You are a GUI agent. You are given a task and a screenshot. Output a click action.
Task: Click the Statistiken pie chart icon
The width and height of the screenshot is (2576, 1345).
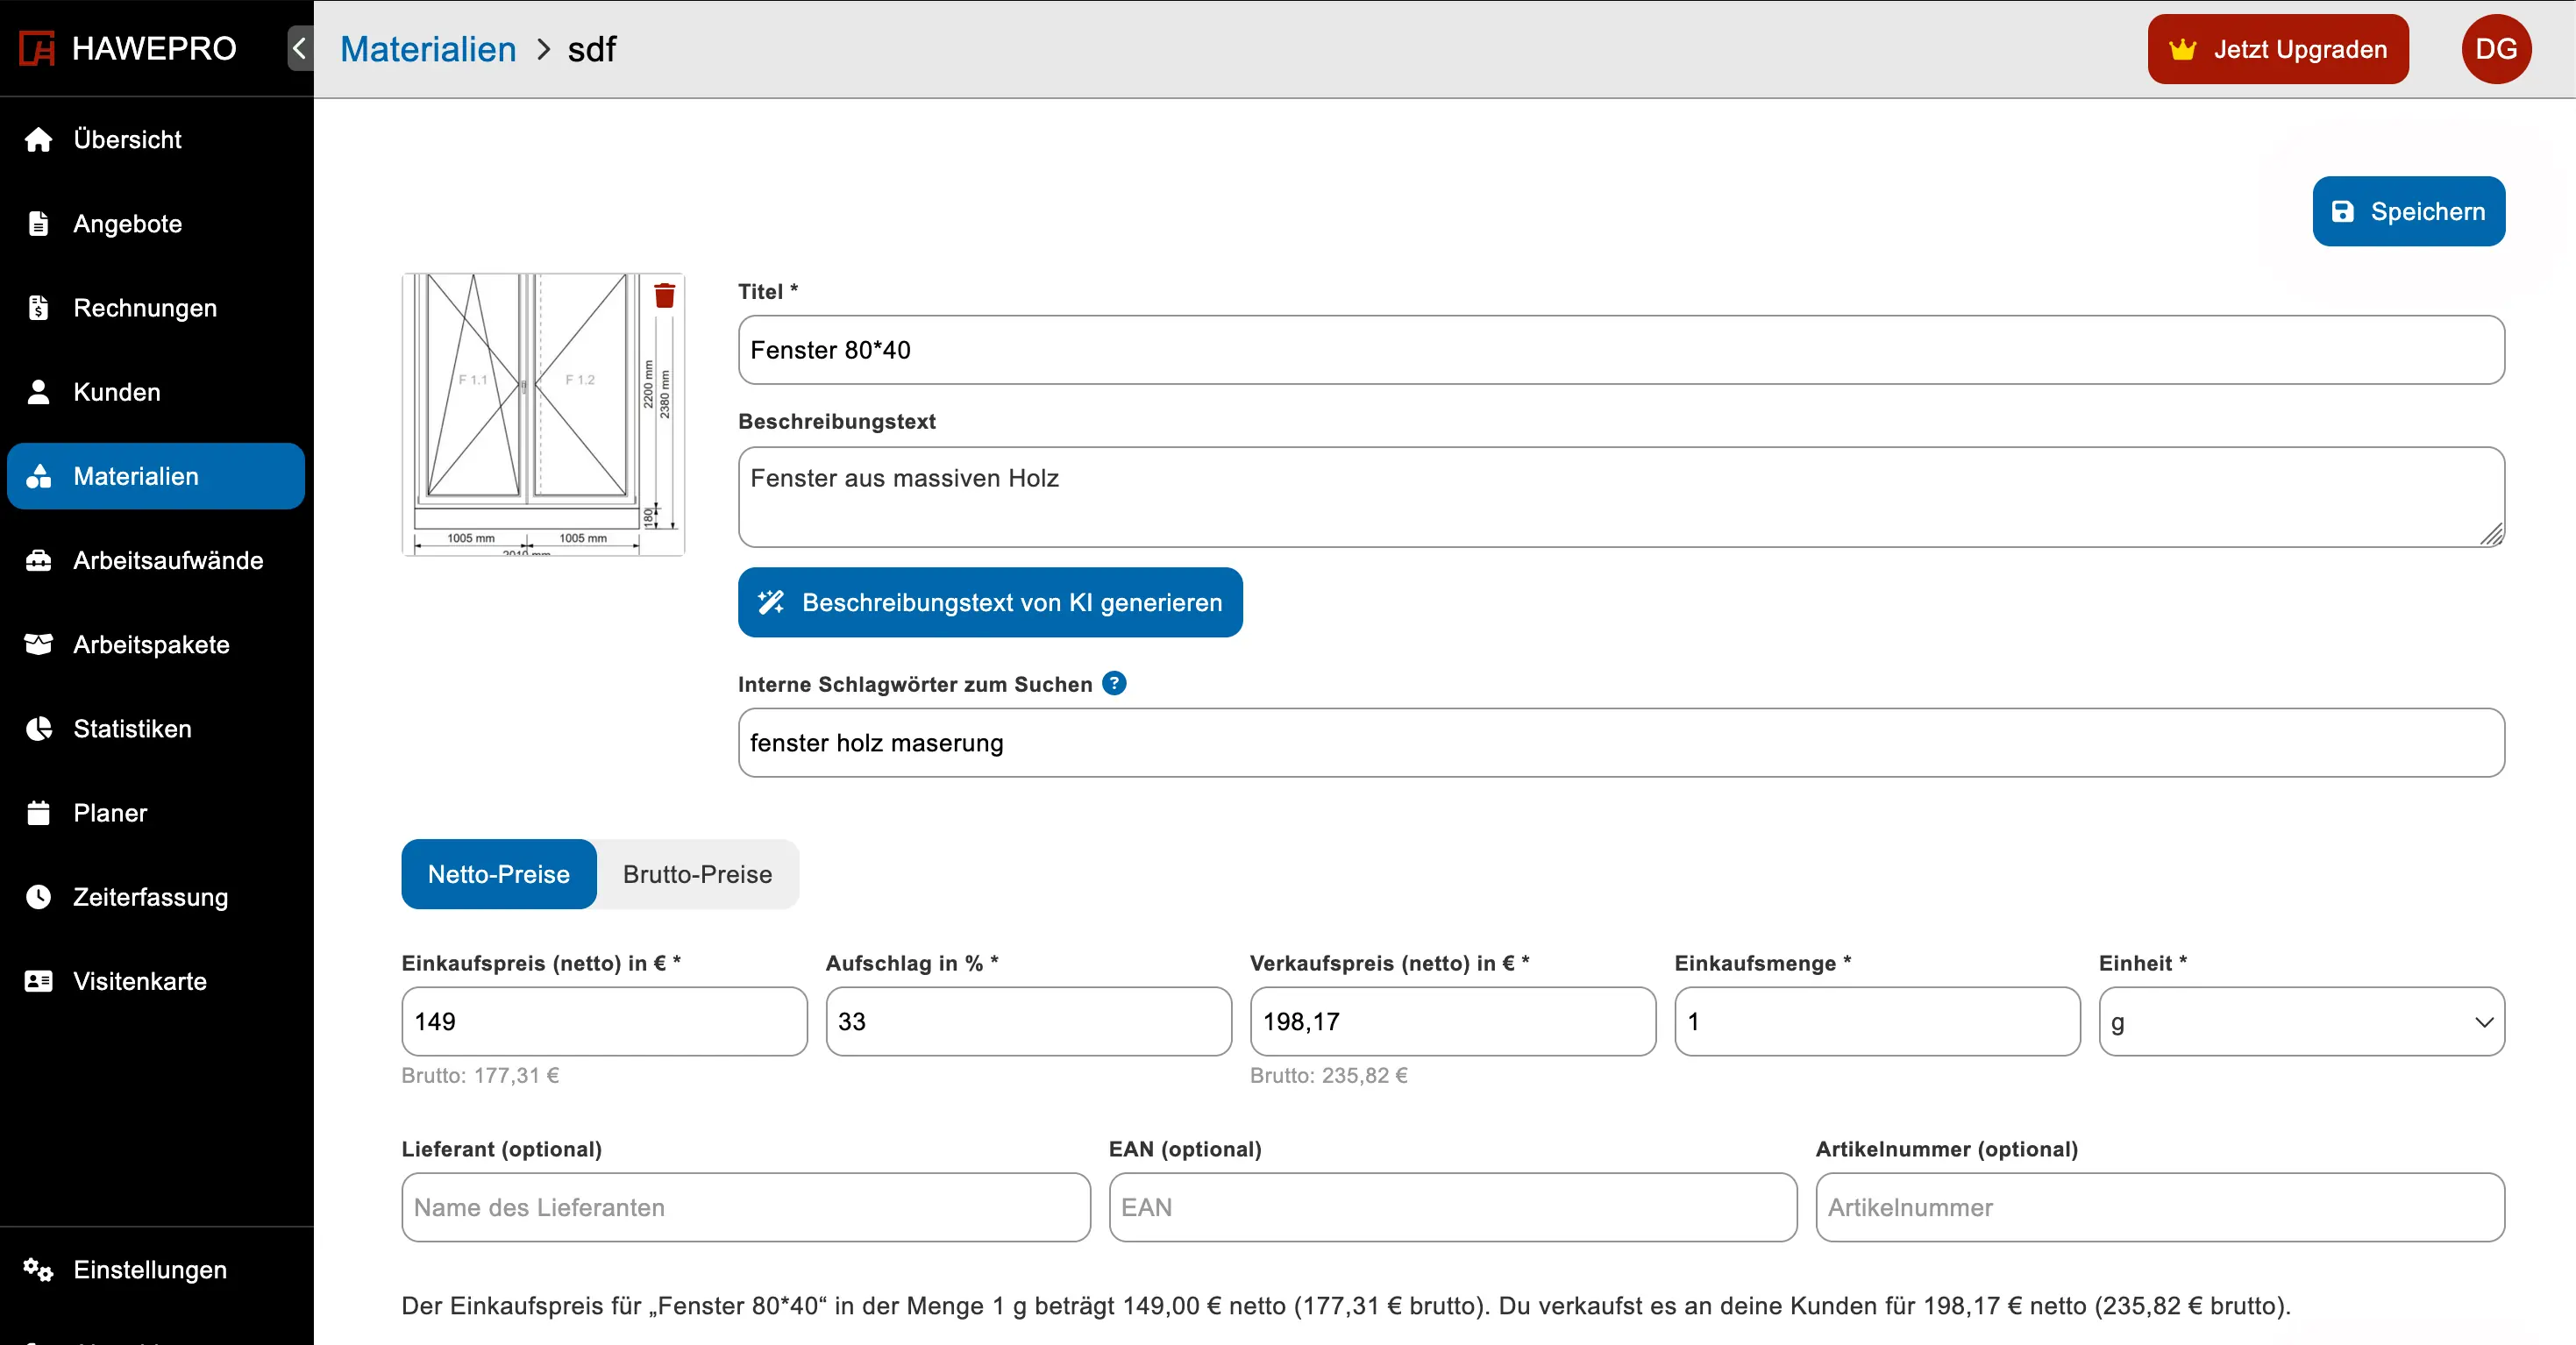[x=38, y=728]
